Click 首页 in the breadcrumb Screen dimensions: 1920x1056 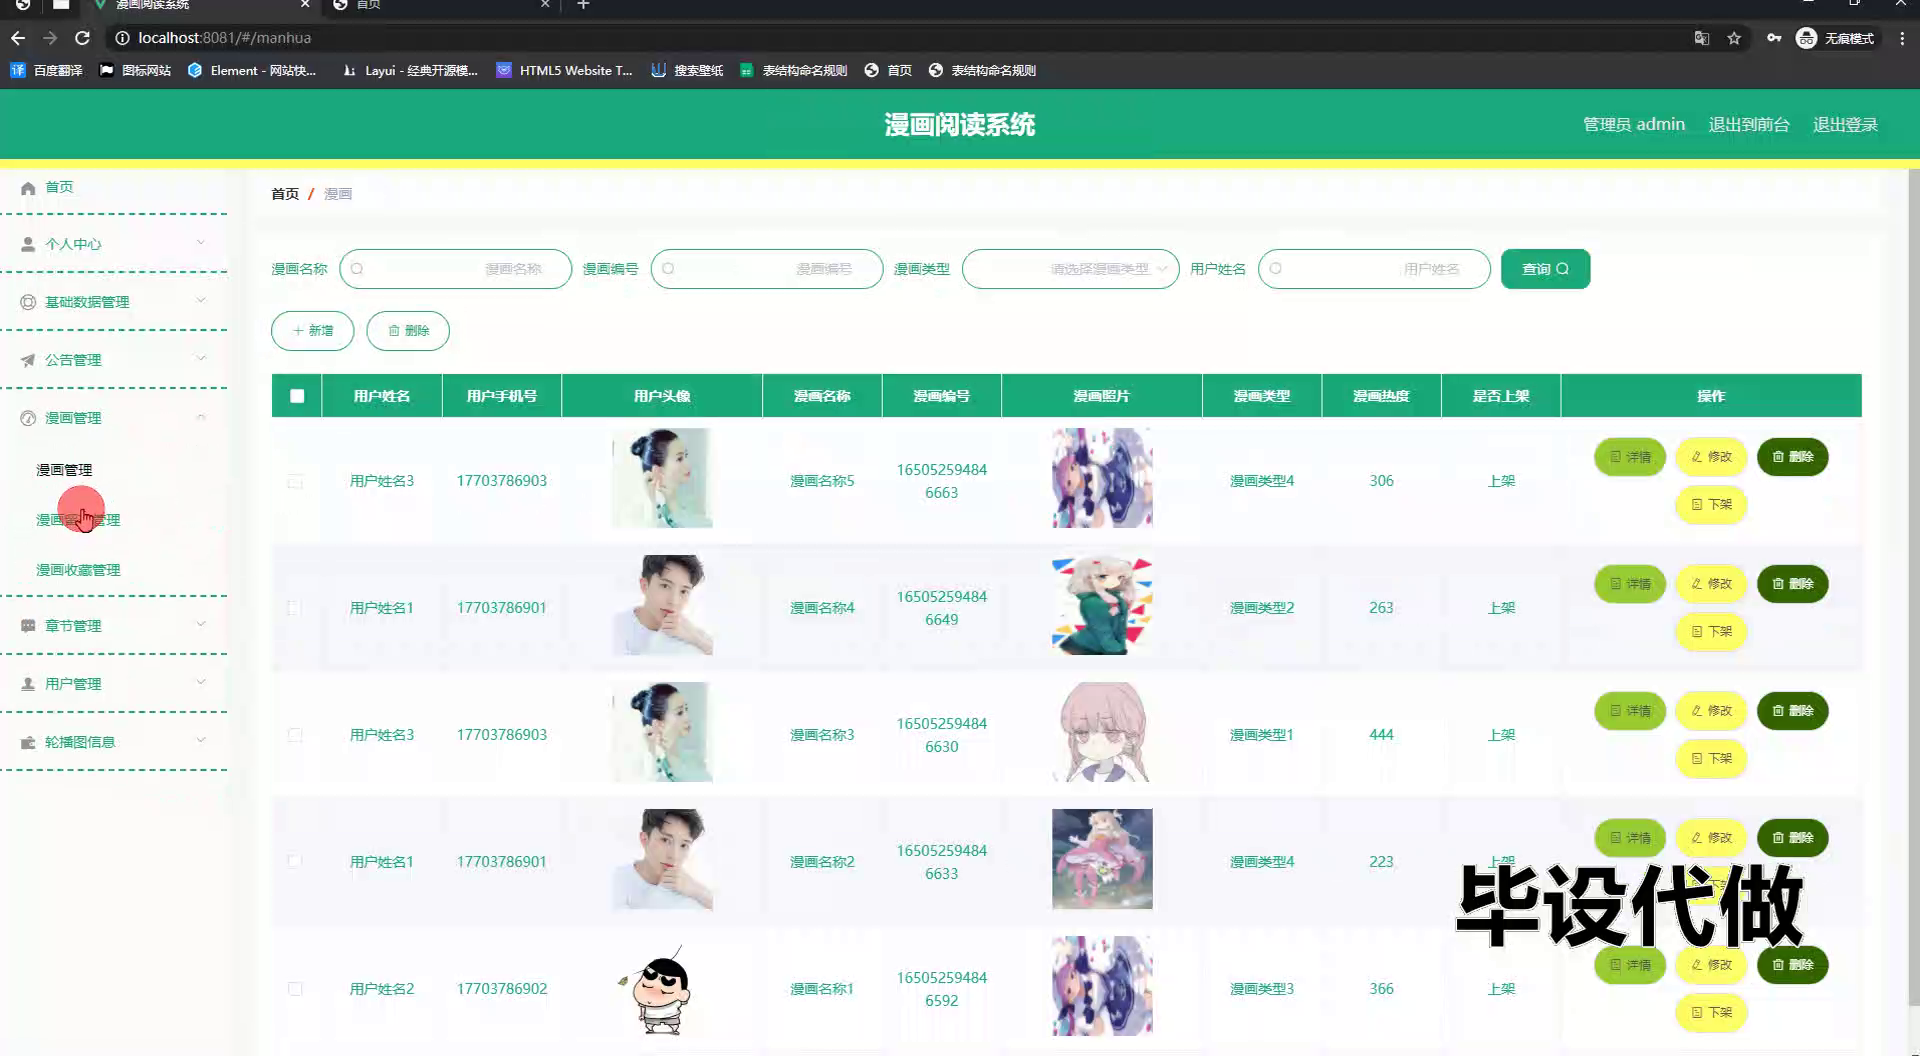coord(285,194)
